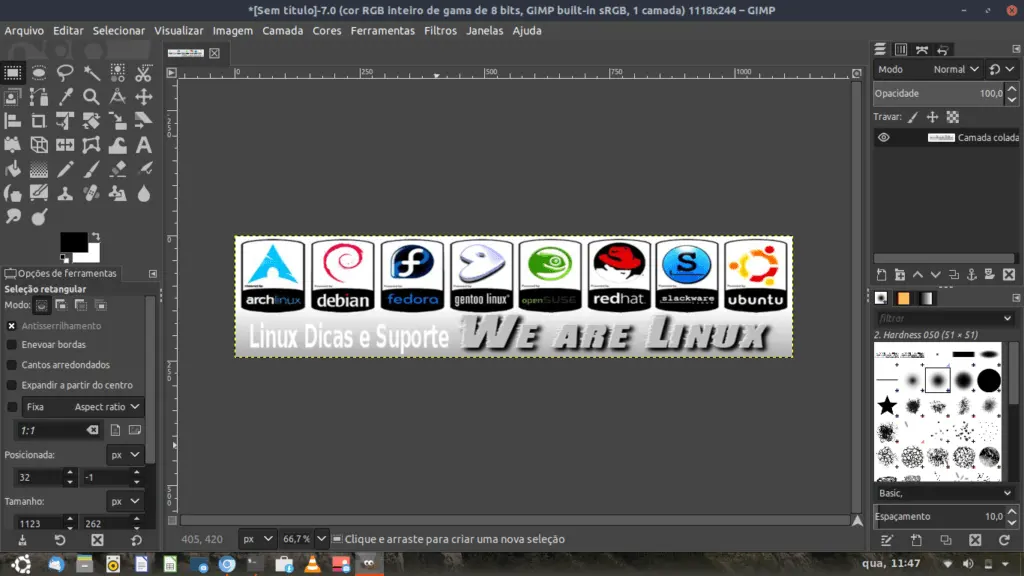Select the Paintbrush tool
The width and height of the screenshot is (1024, 576).
coord(91,169)
